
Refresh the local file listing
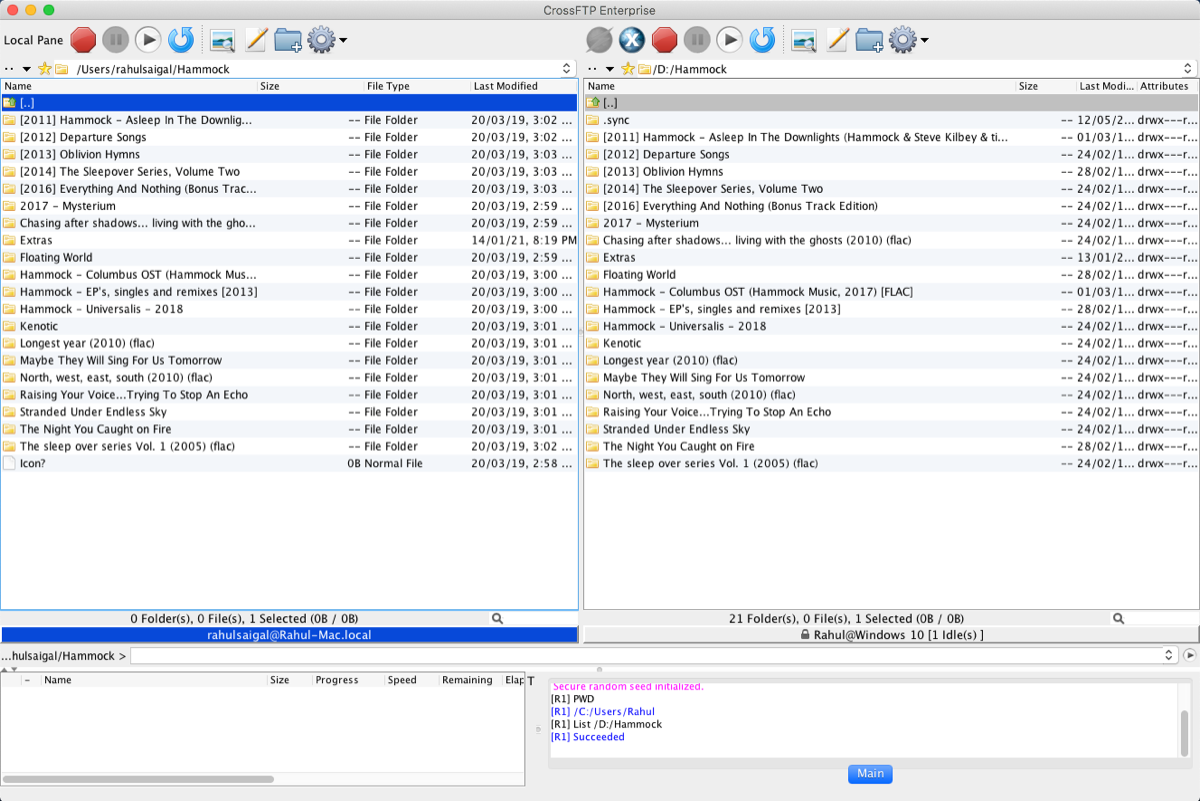[180, 40]
